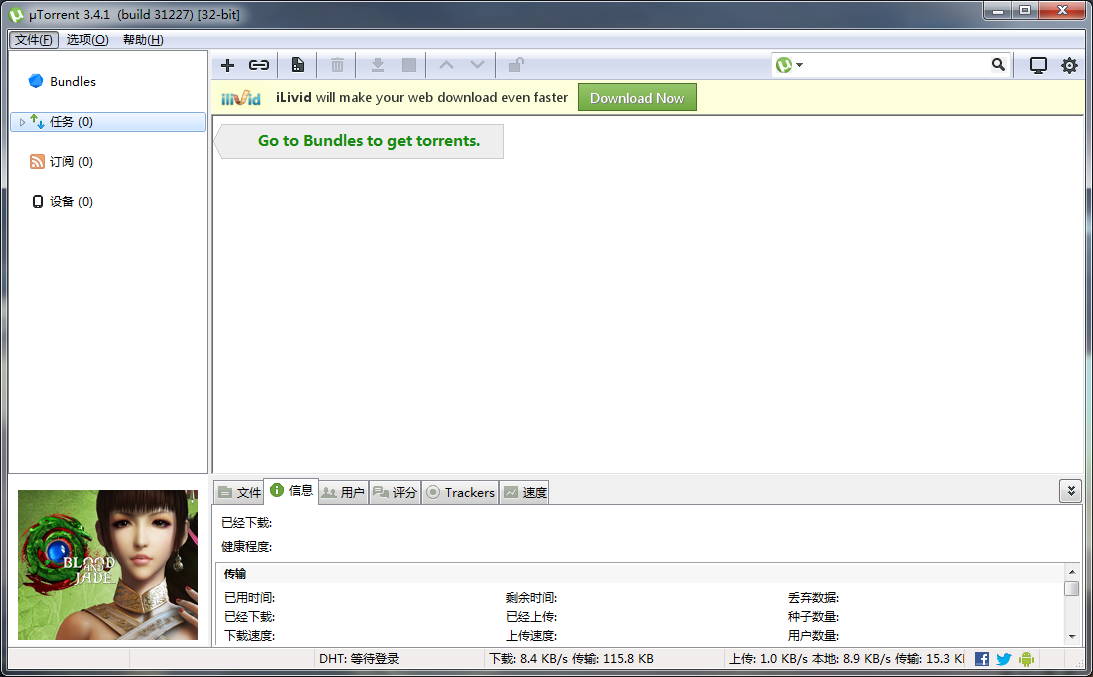Click the Move Up Queue arrow icon

[x=446, y=64]
